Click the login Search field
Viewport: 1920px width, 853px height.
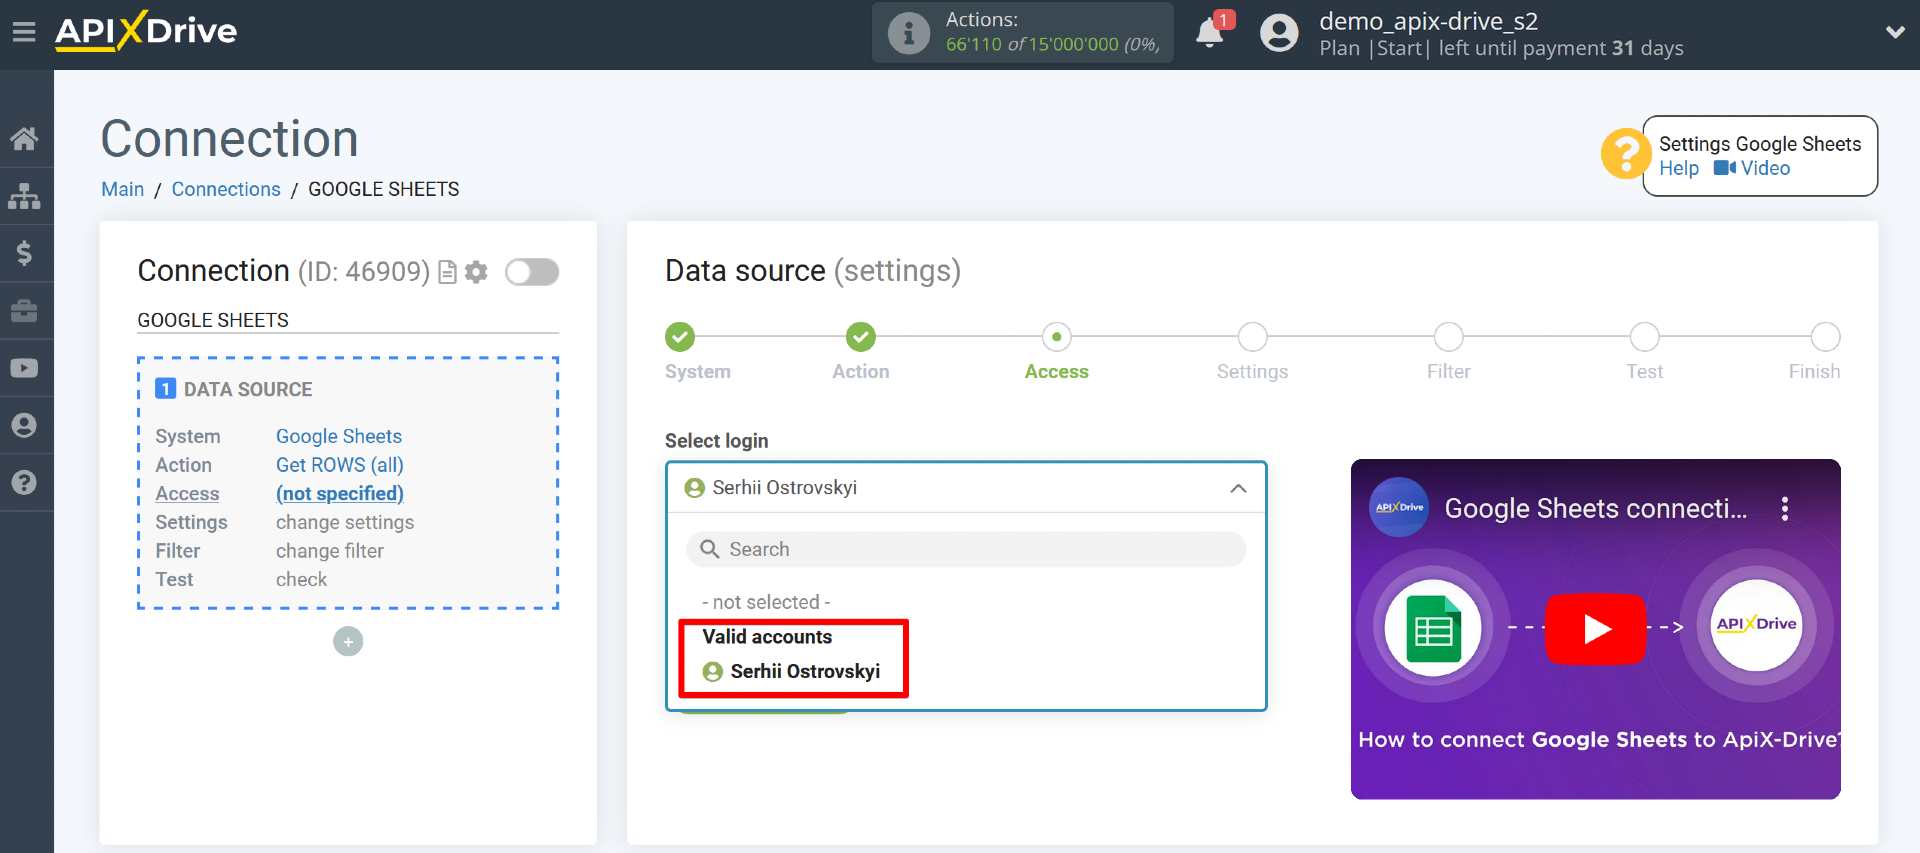966,549
